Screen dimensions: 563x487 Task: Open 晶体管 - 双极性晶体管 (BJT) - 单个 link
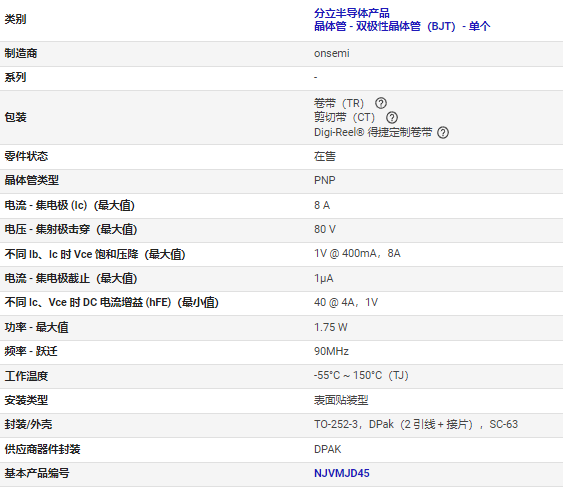(x=402, y=26)
